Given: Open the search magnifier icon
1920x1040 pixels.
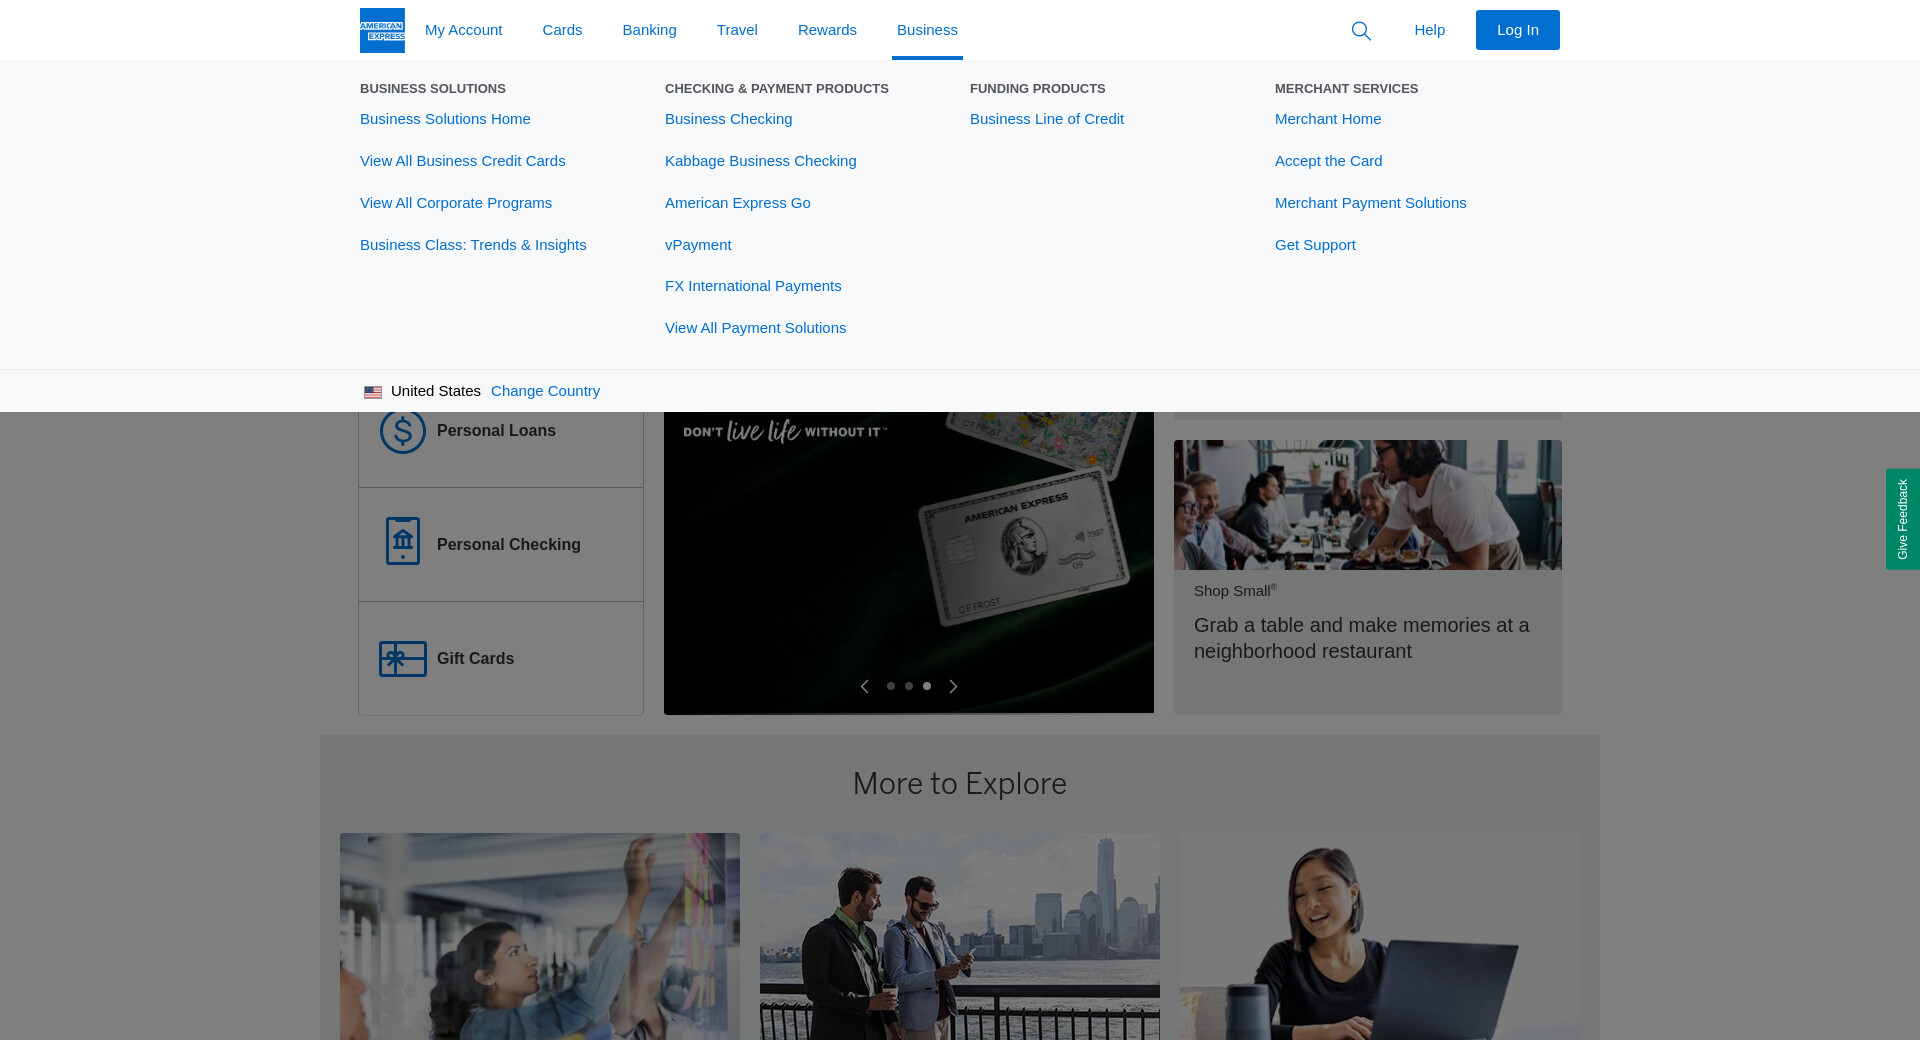Looking at the screenshot, I should click(x=1361, y=31).
